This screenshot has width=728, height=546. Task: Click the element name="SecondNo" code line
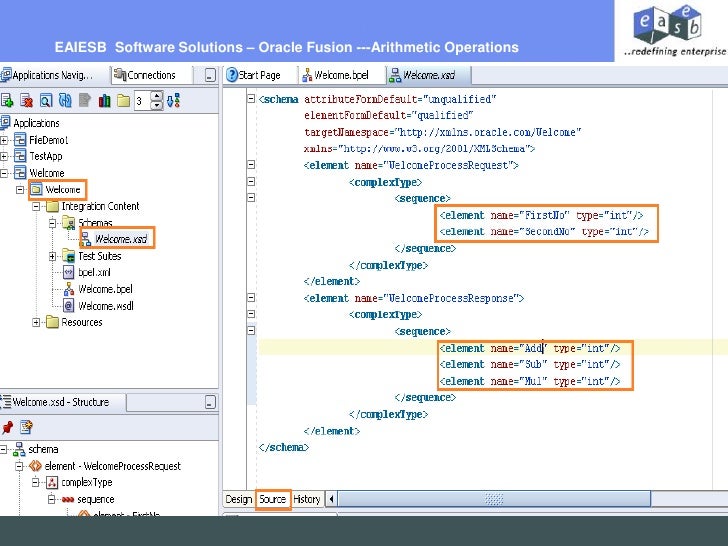[544, 231]
